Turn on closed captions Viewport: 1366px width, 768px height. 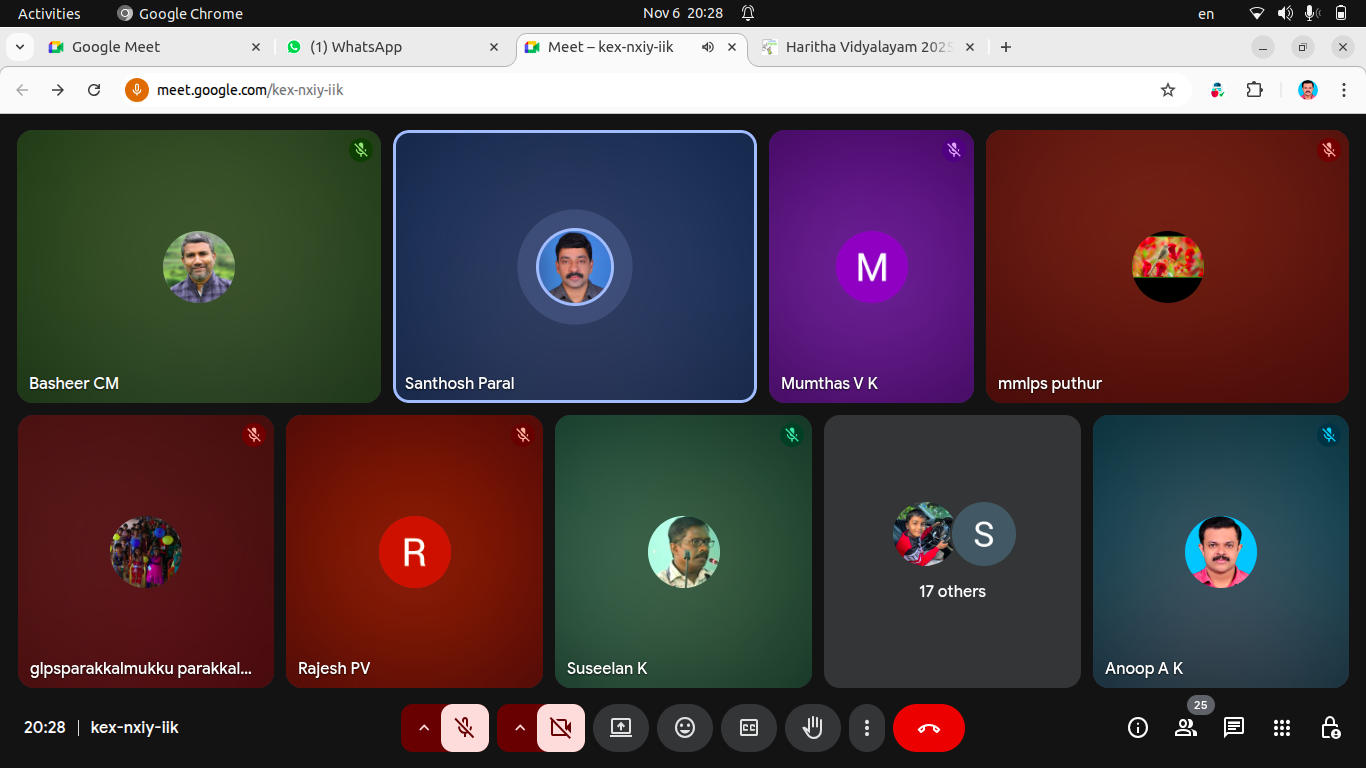click(749, 728)
